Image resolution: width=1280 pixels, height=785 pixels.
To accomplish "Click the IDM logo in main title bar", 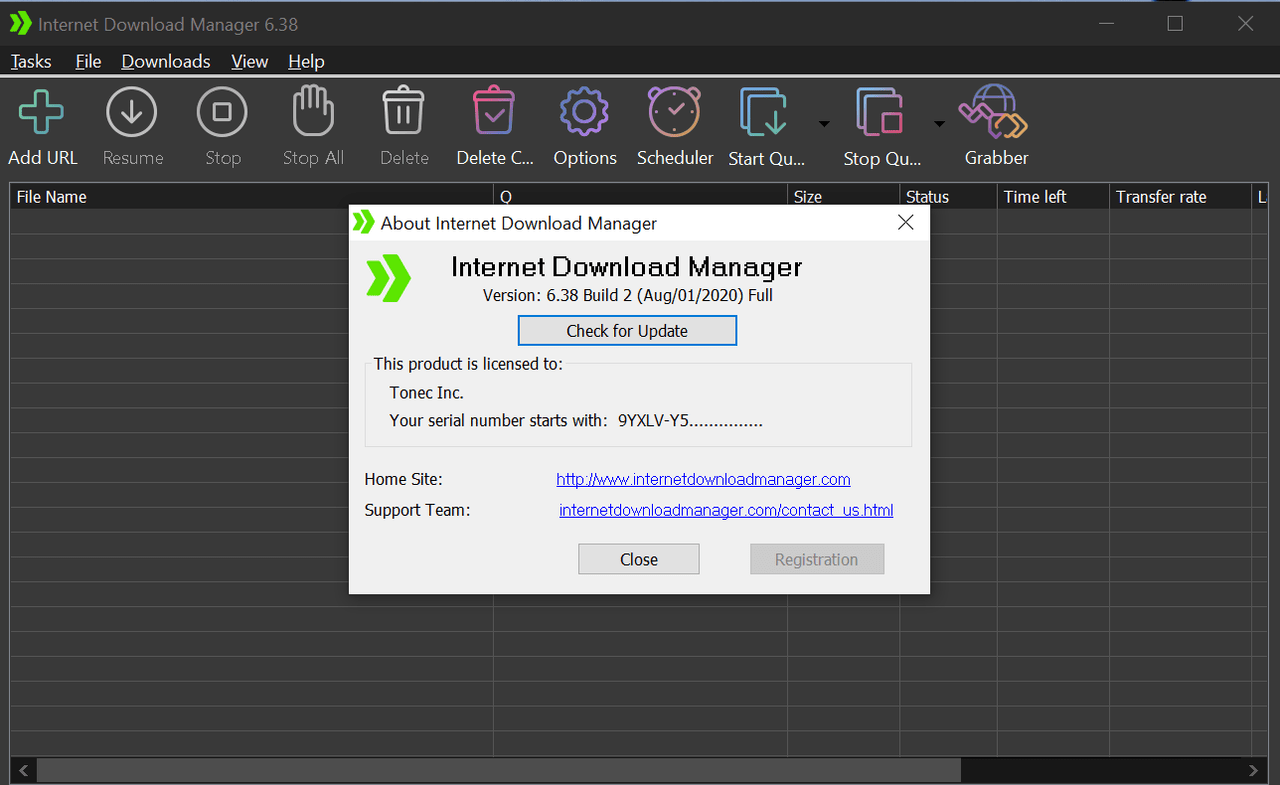I will 20,23.
